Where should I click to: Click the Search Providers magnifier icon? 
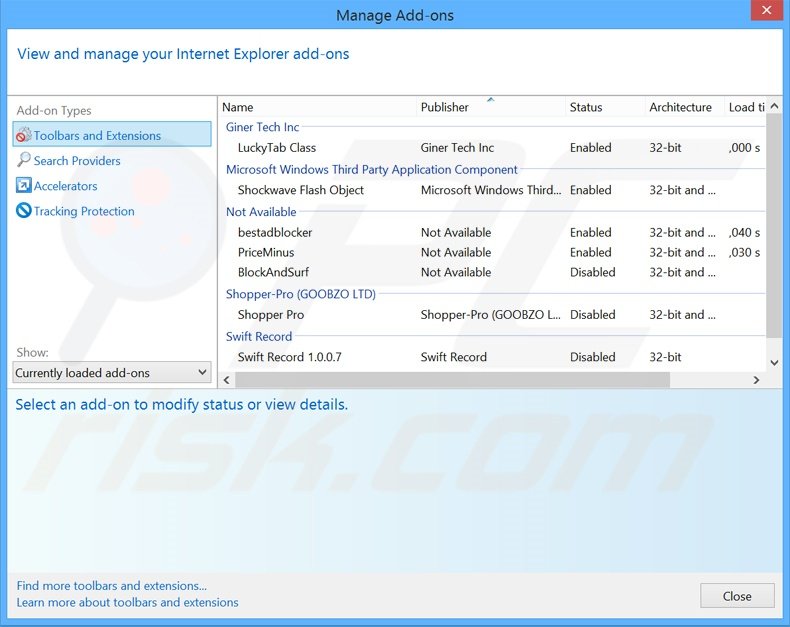[24, 160]
